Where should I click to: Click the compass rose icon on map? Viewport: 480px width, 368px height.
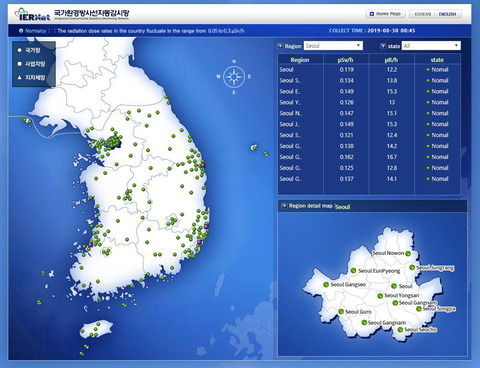234,77
